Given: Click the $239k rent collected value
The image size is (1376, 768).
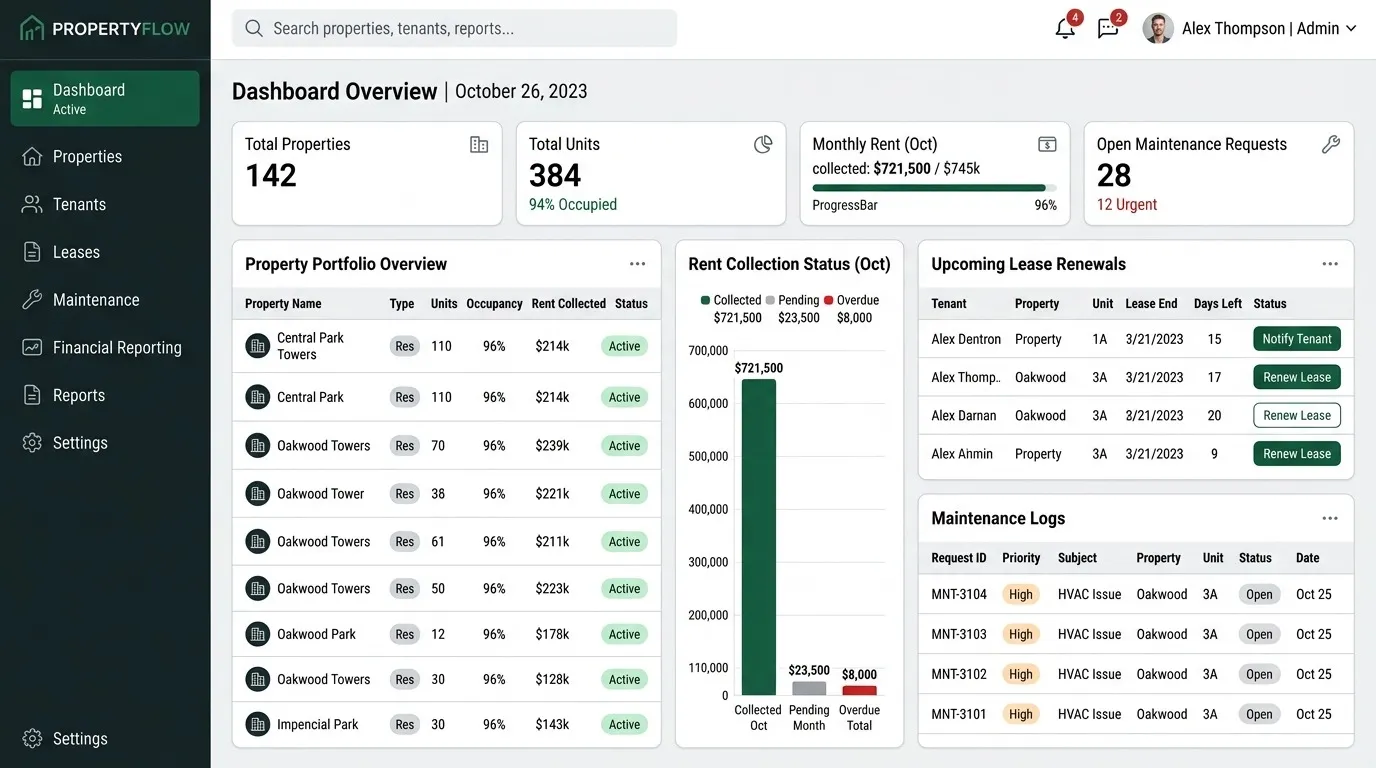Looking at the screenshot, I should (x=552, y=446).
